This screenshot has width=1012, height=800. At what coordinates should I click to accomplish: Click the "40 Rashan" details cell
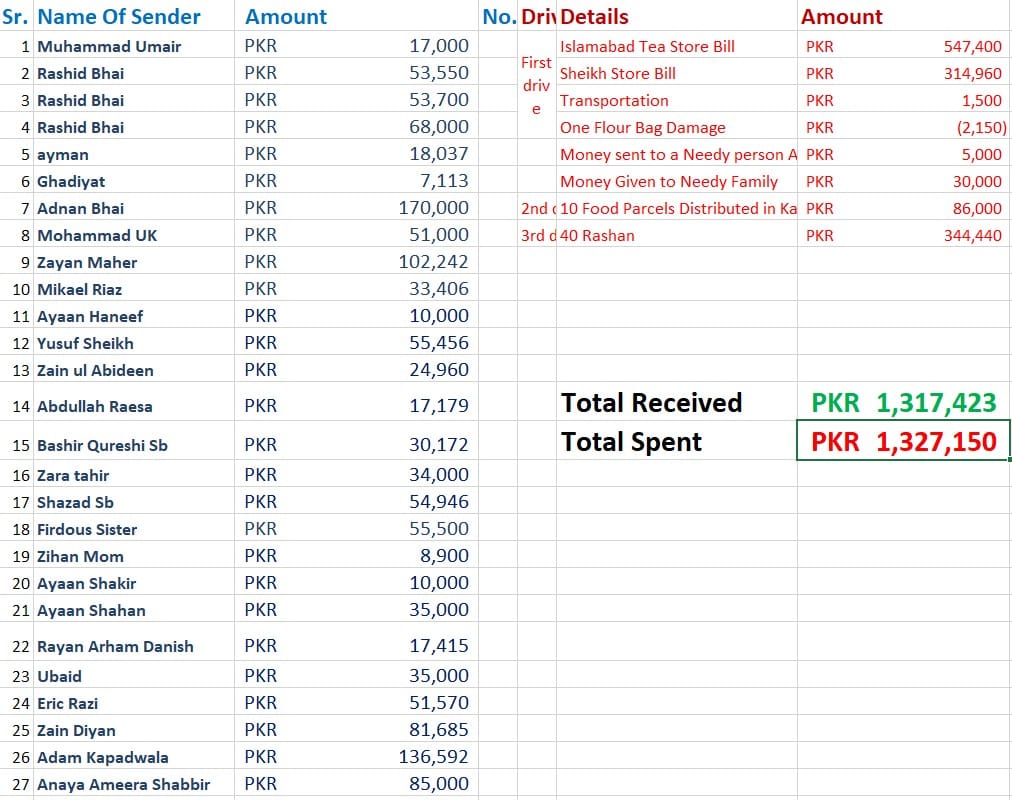(597, 235)
